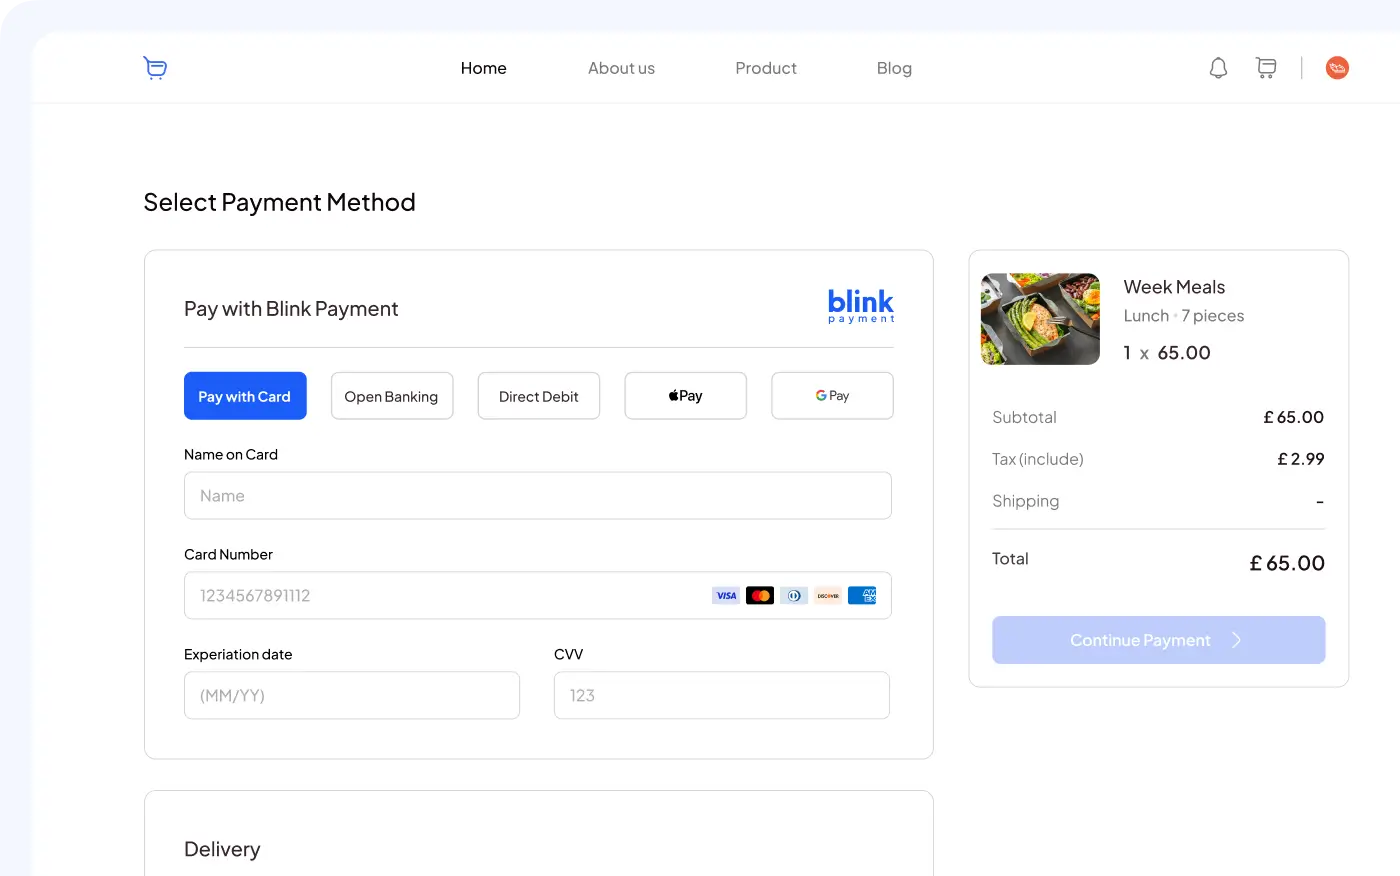
Task: Go to the Home menu item
Action: point(484,68)
